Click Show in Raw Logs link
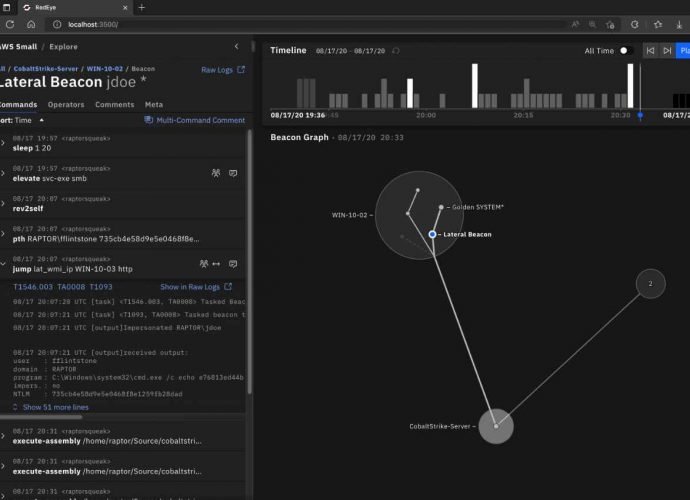The image size is (690, 500). coord(196,287)
